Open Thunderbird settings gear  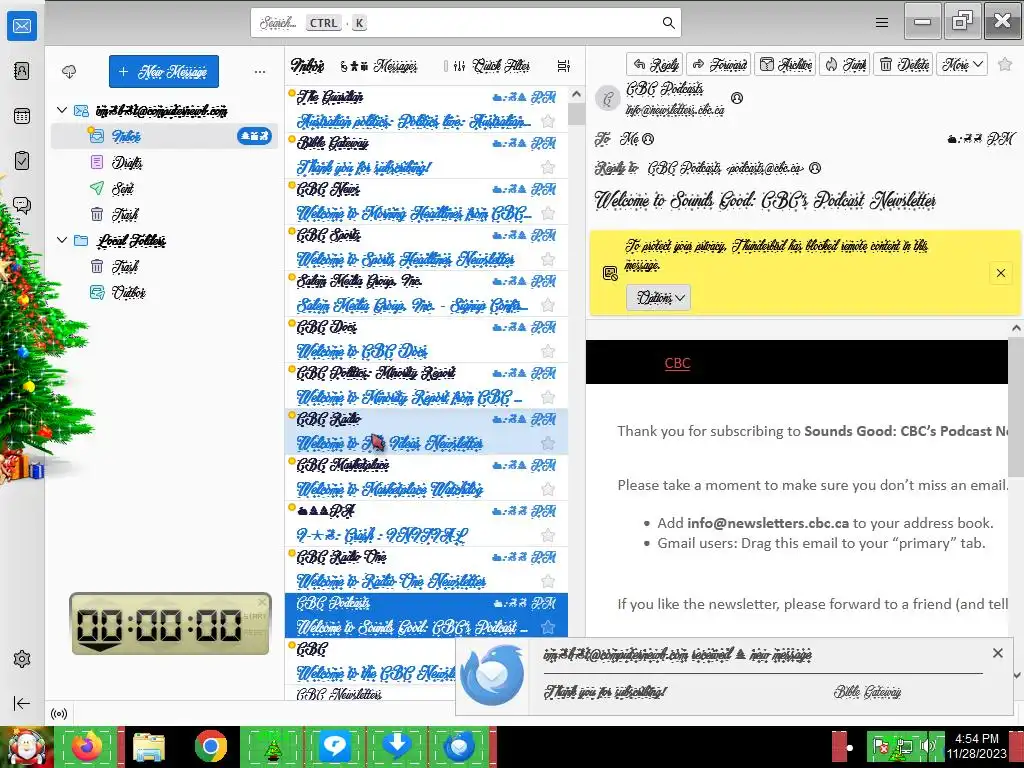click(22, 659)
